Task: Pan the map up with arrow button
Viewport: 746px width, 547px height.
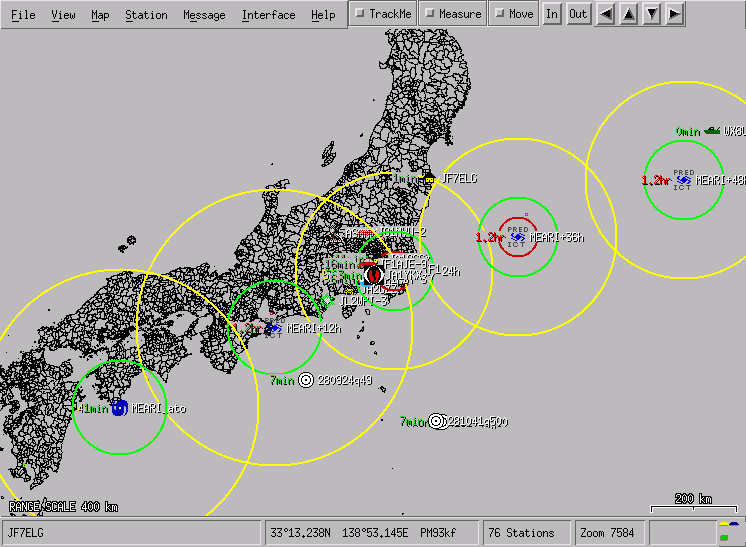Action: coord(629,14)
